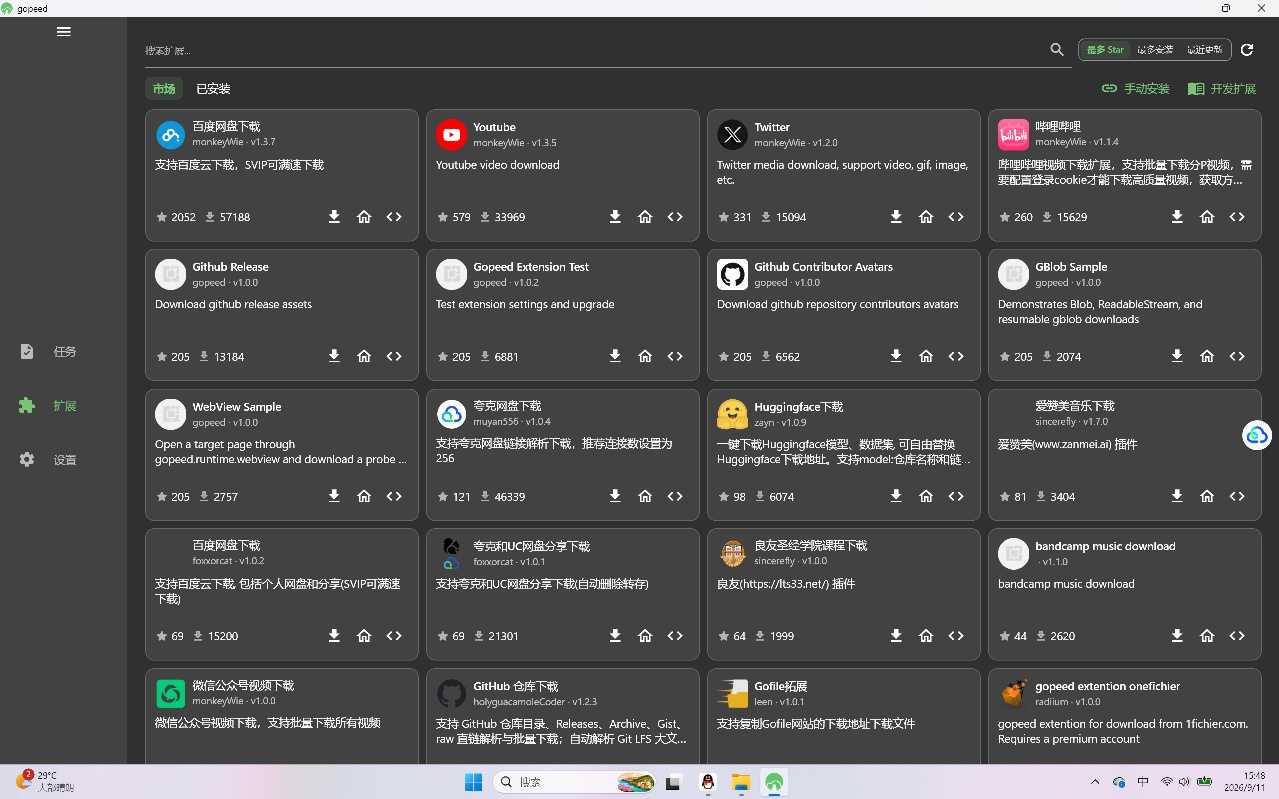The image size is (1279, 799).
Task: Expand the system tray hidden icons chevron
Action: pyautogui.click(x=1095, y=782)
